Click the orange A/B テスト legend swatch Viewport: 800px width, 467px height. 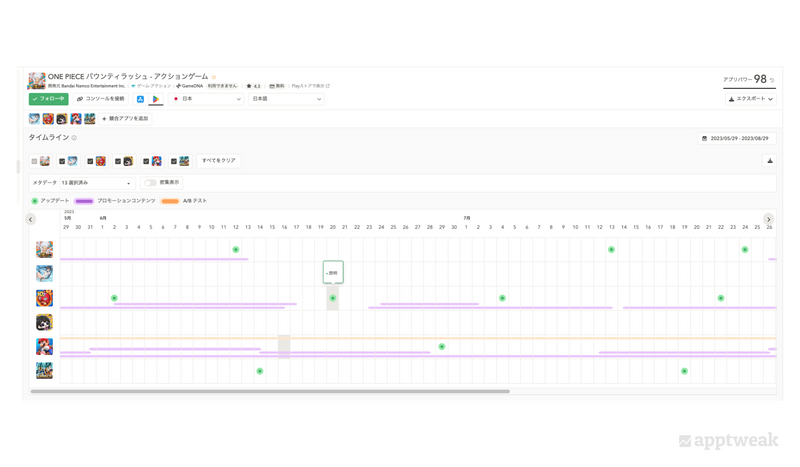click(x=170, y=201)
